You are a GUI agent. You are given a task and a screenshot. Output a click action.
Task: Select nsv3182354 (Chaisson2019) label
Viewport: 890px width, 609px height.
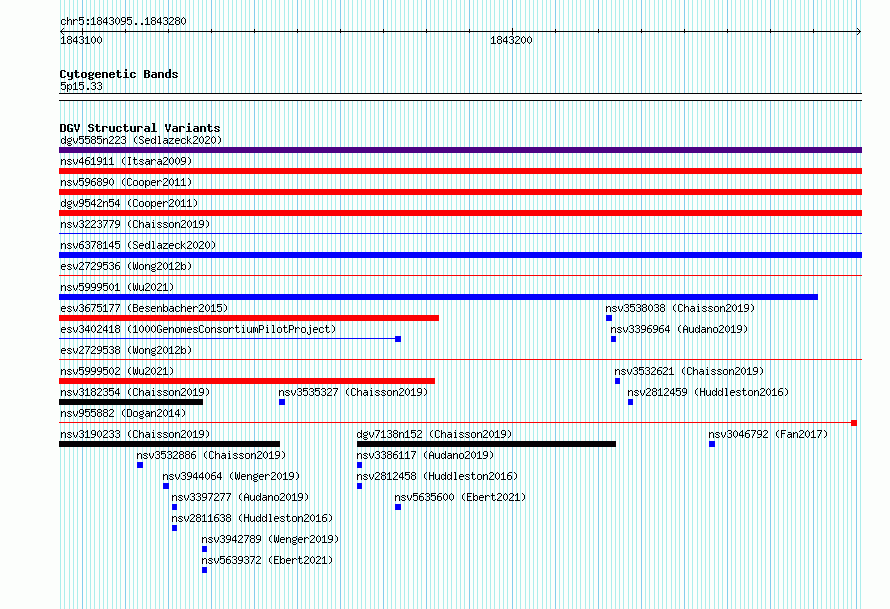[135, 392]
